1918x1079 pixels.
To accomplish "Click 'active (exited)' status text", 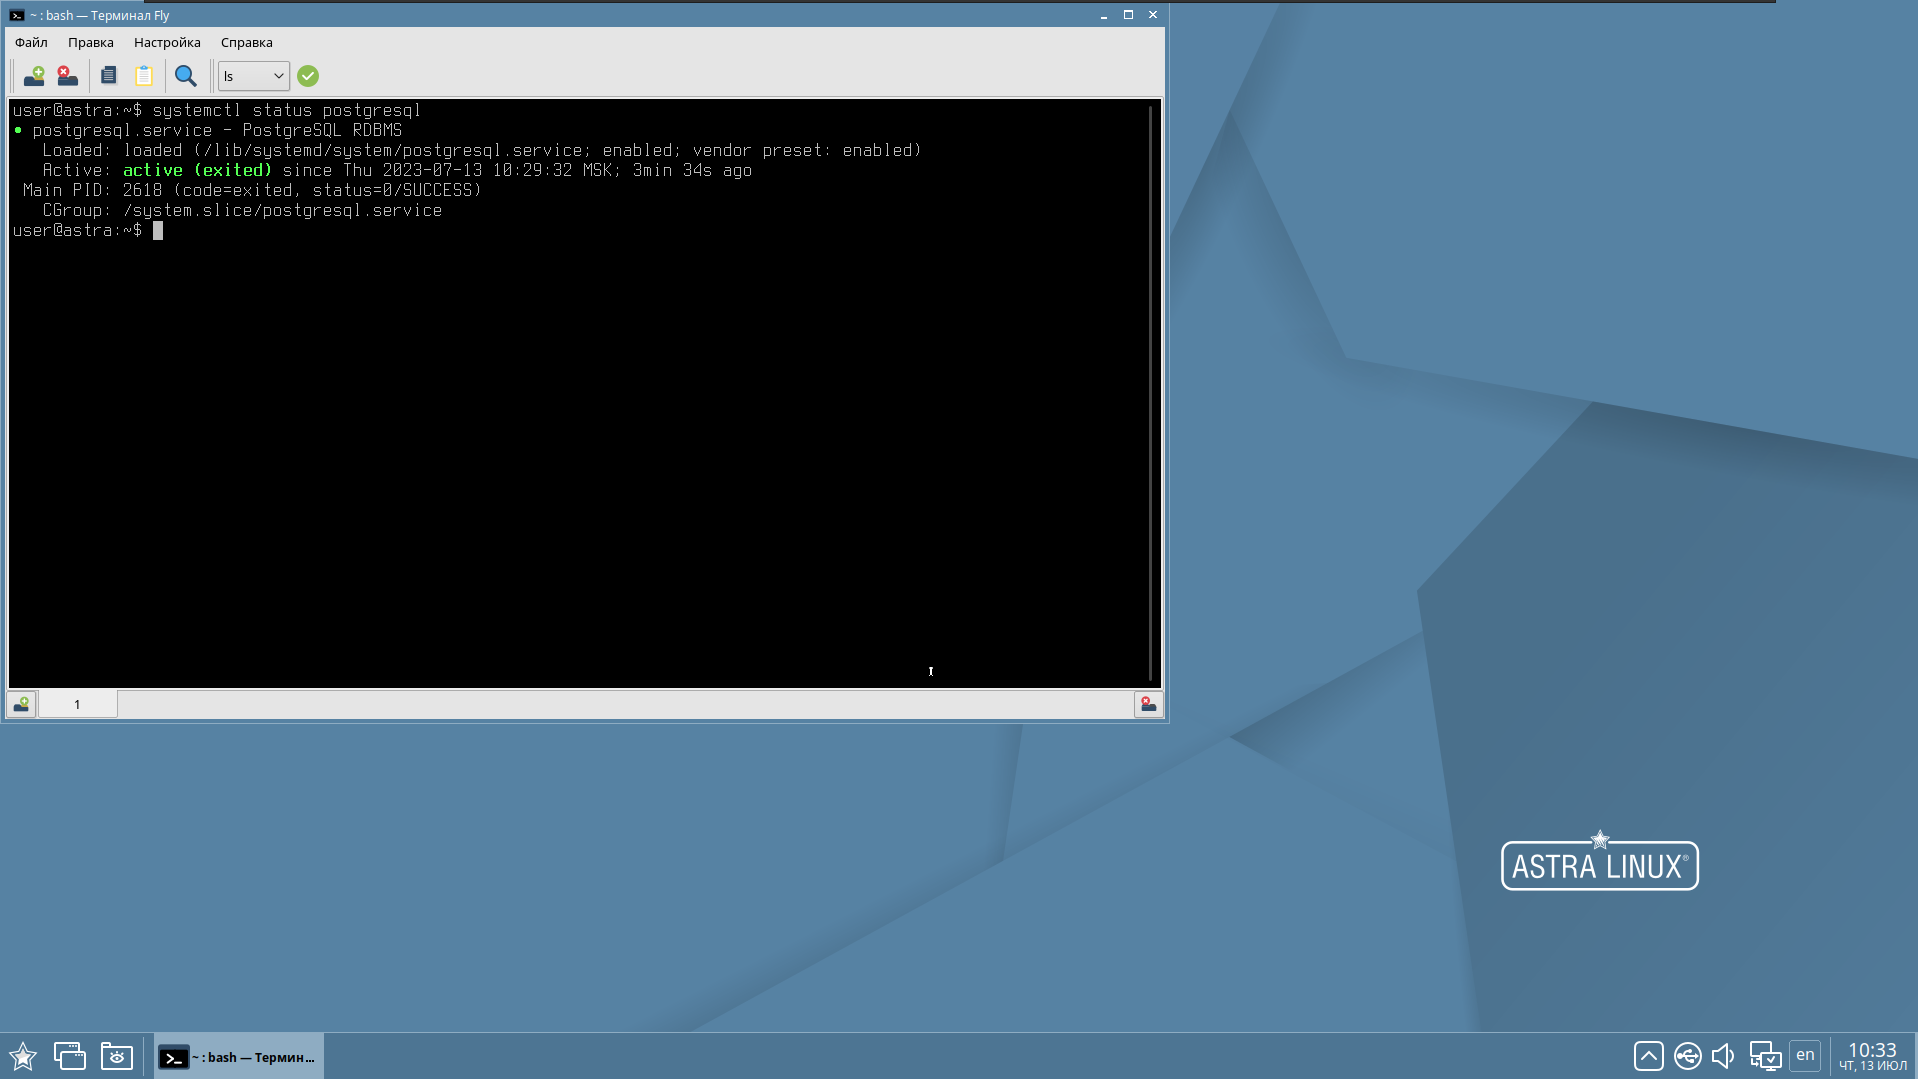I will point(197,170).
